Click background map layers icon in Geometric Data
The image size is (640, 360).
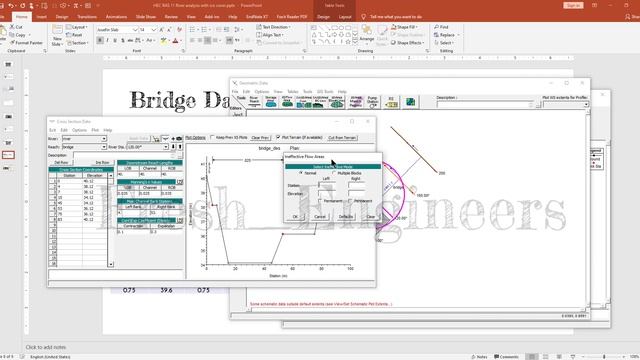pyautogui.click(x=410, y=102)
